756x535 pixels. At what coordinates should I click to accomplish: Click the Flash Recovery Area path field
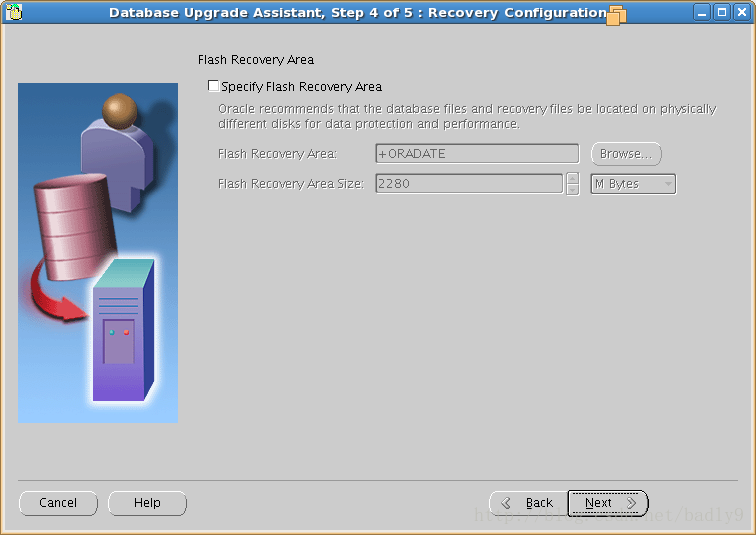click(477, 154)
